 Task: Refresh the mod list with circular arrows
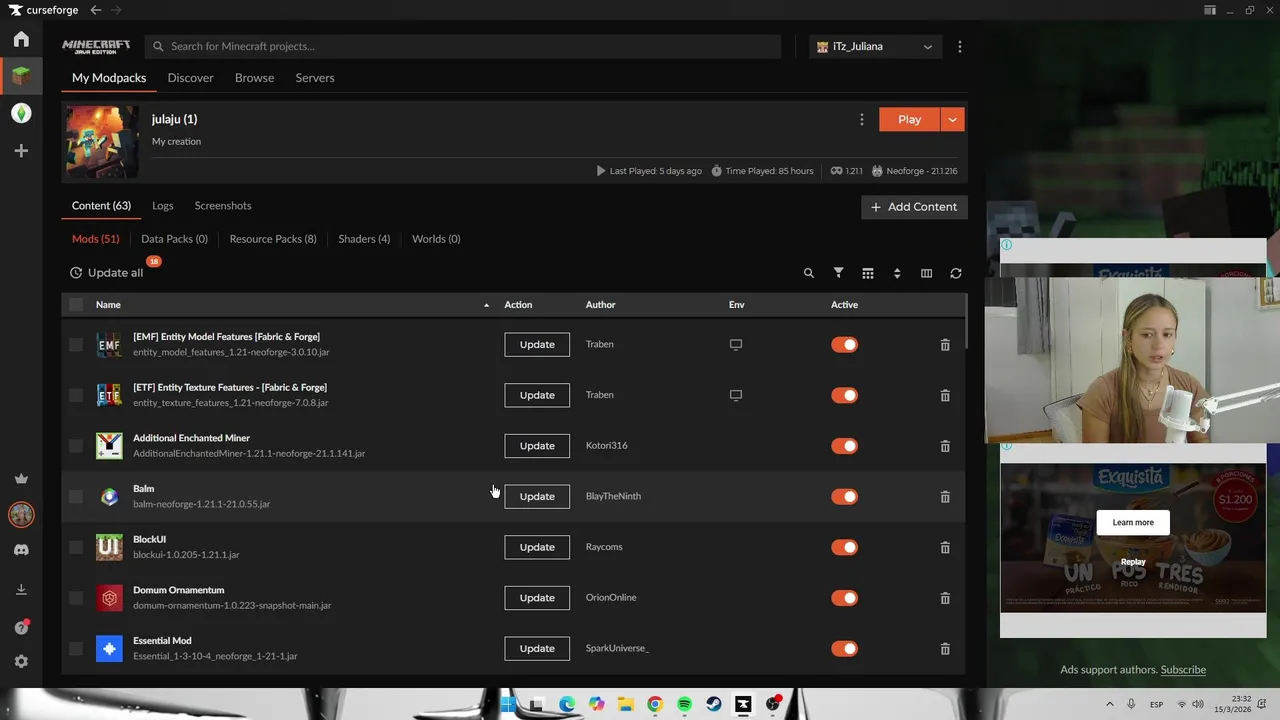pyautogui.click(x=956, y=273)
